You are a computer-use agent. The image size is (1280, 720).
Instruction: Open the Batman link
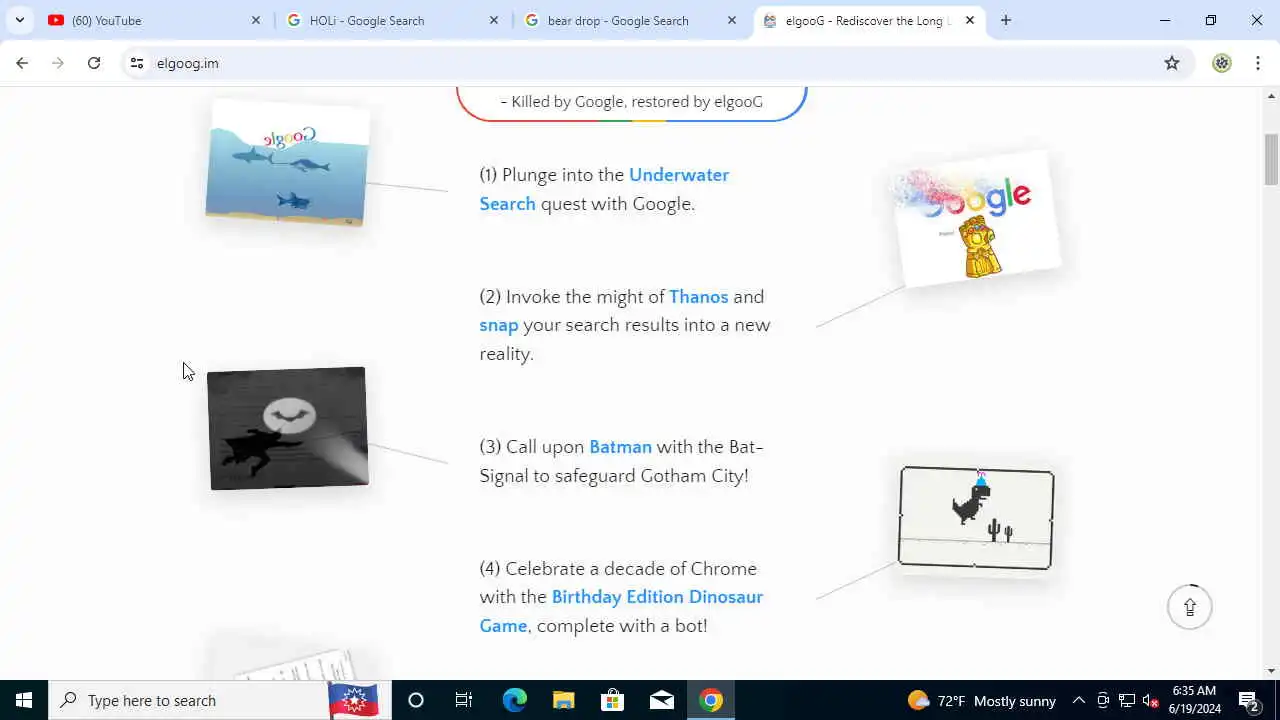620,447
